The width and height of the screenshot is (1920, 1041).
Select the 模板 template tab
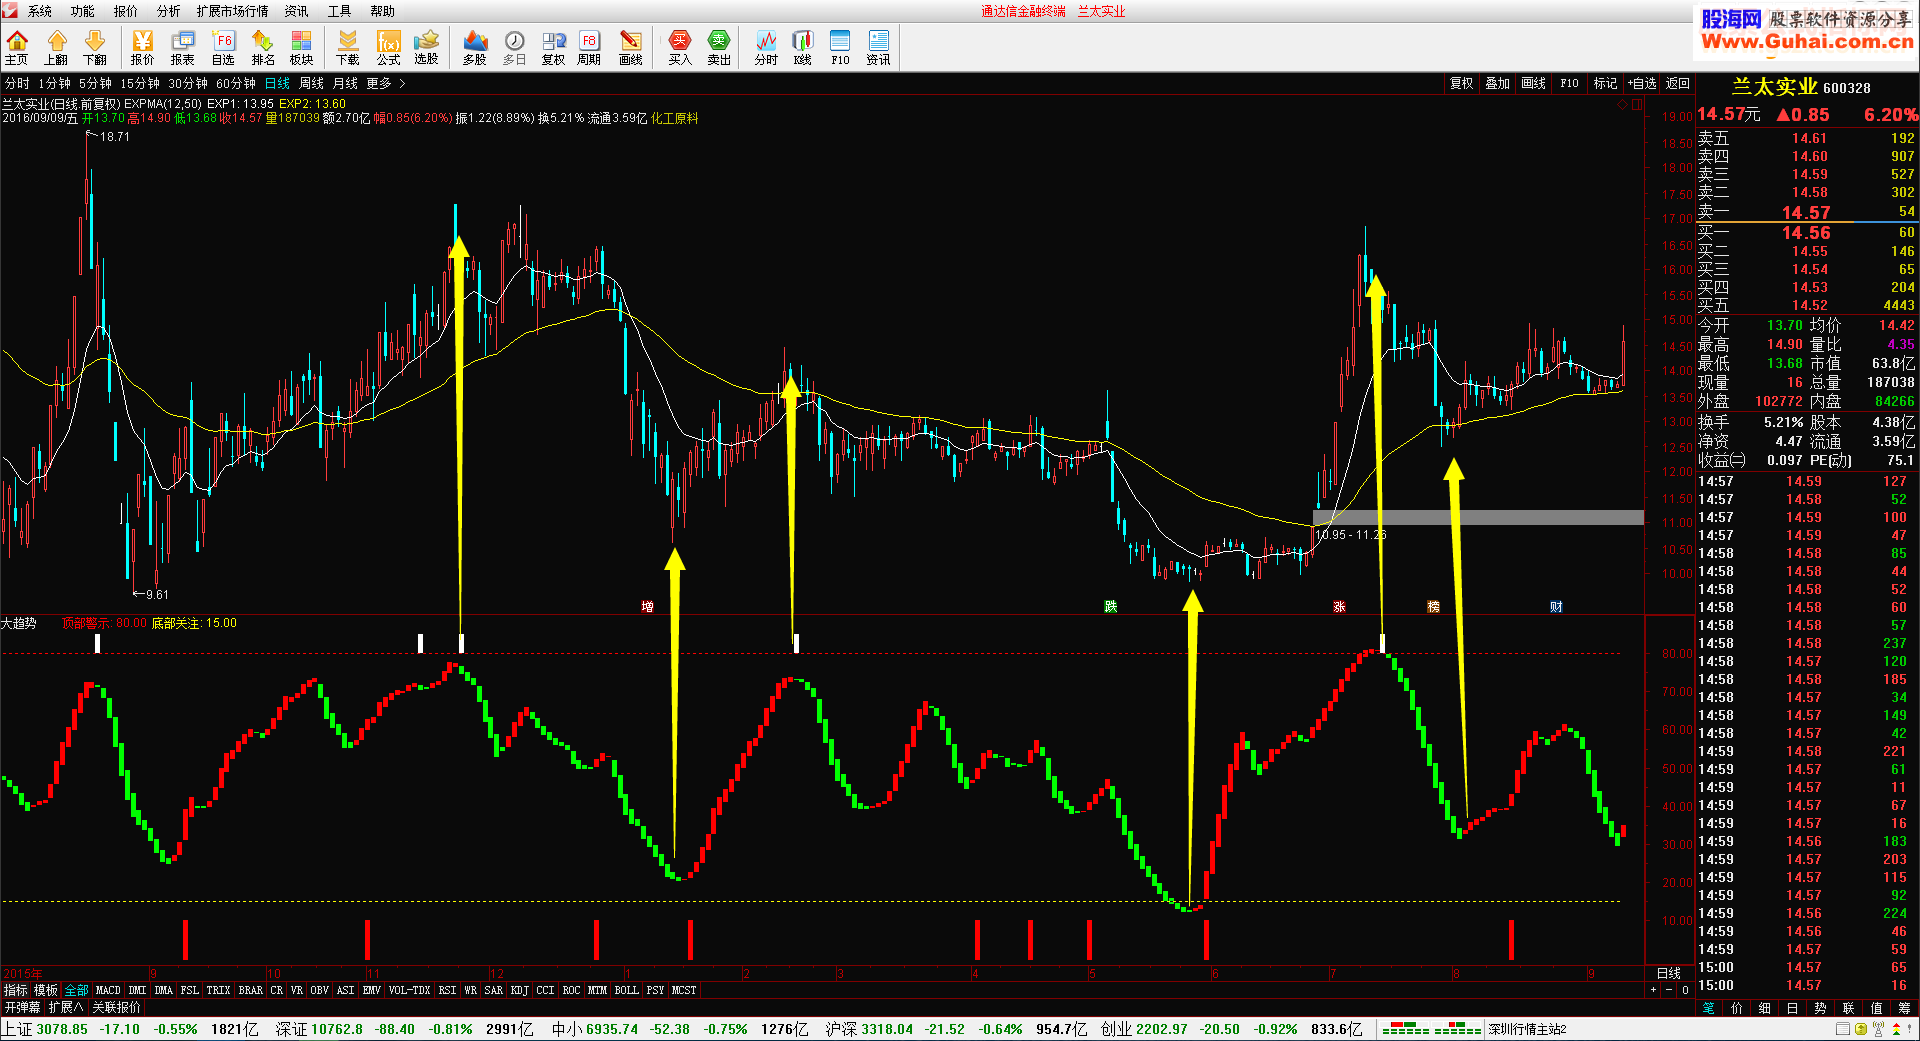click(x=46, y=990)
